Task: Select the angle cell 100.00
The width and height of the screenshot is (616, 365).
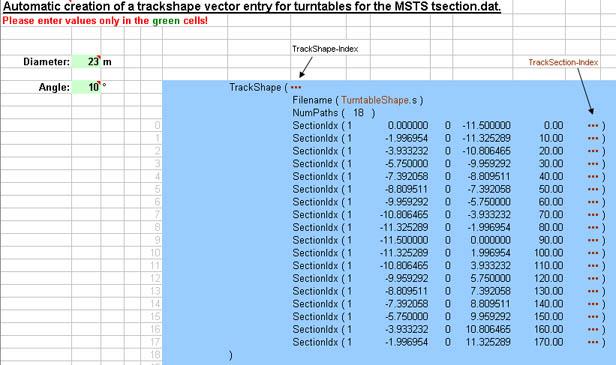Action: (548, 253)
